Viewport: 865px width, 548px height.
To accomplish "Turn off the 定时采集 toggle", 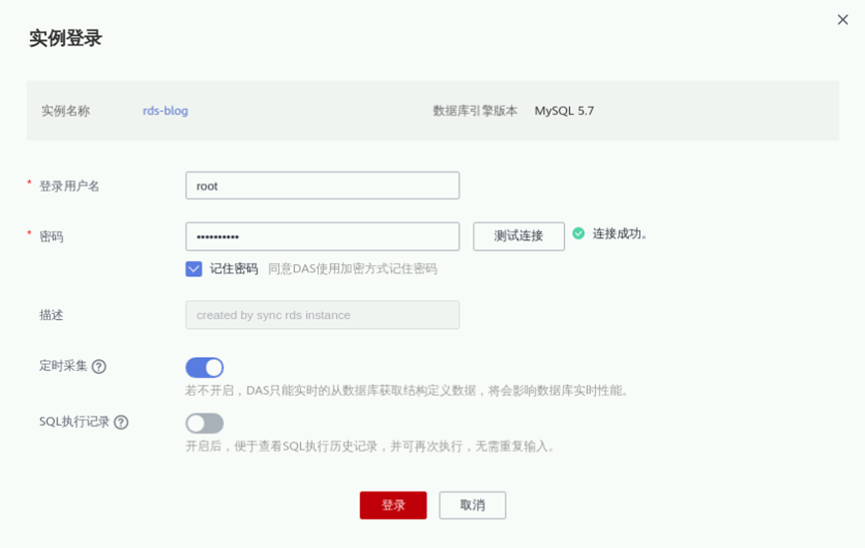I will click(x=205, y=368).
